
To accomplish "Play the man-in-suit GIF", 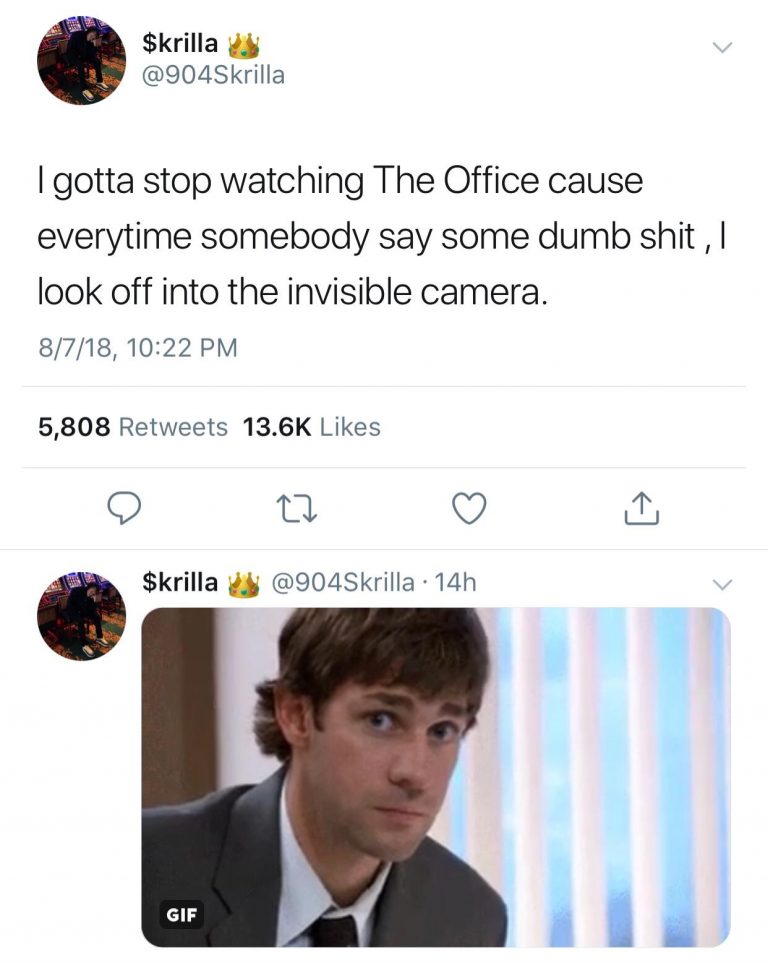I will tap(436, 777).
